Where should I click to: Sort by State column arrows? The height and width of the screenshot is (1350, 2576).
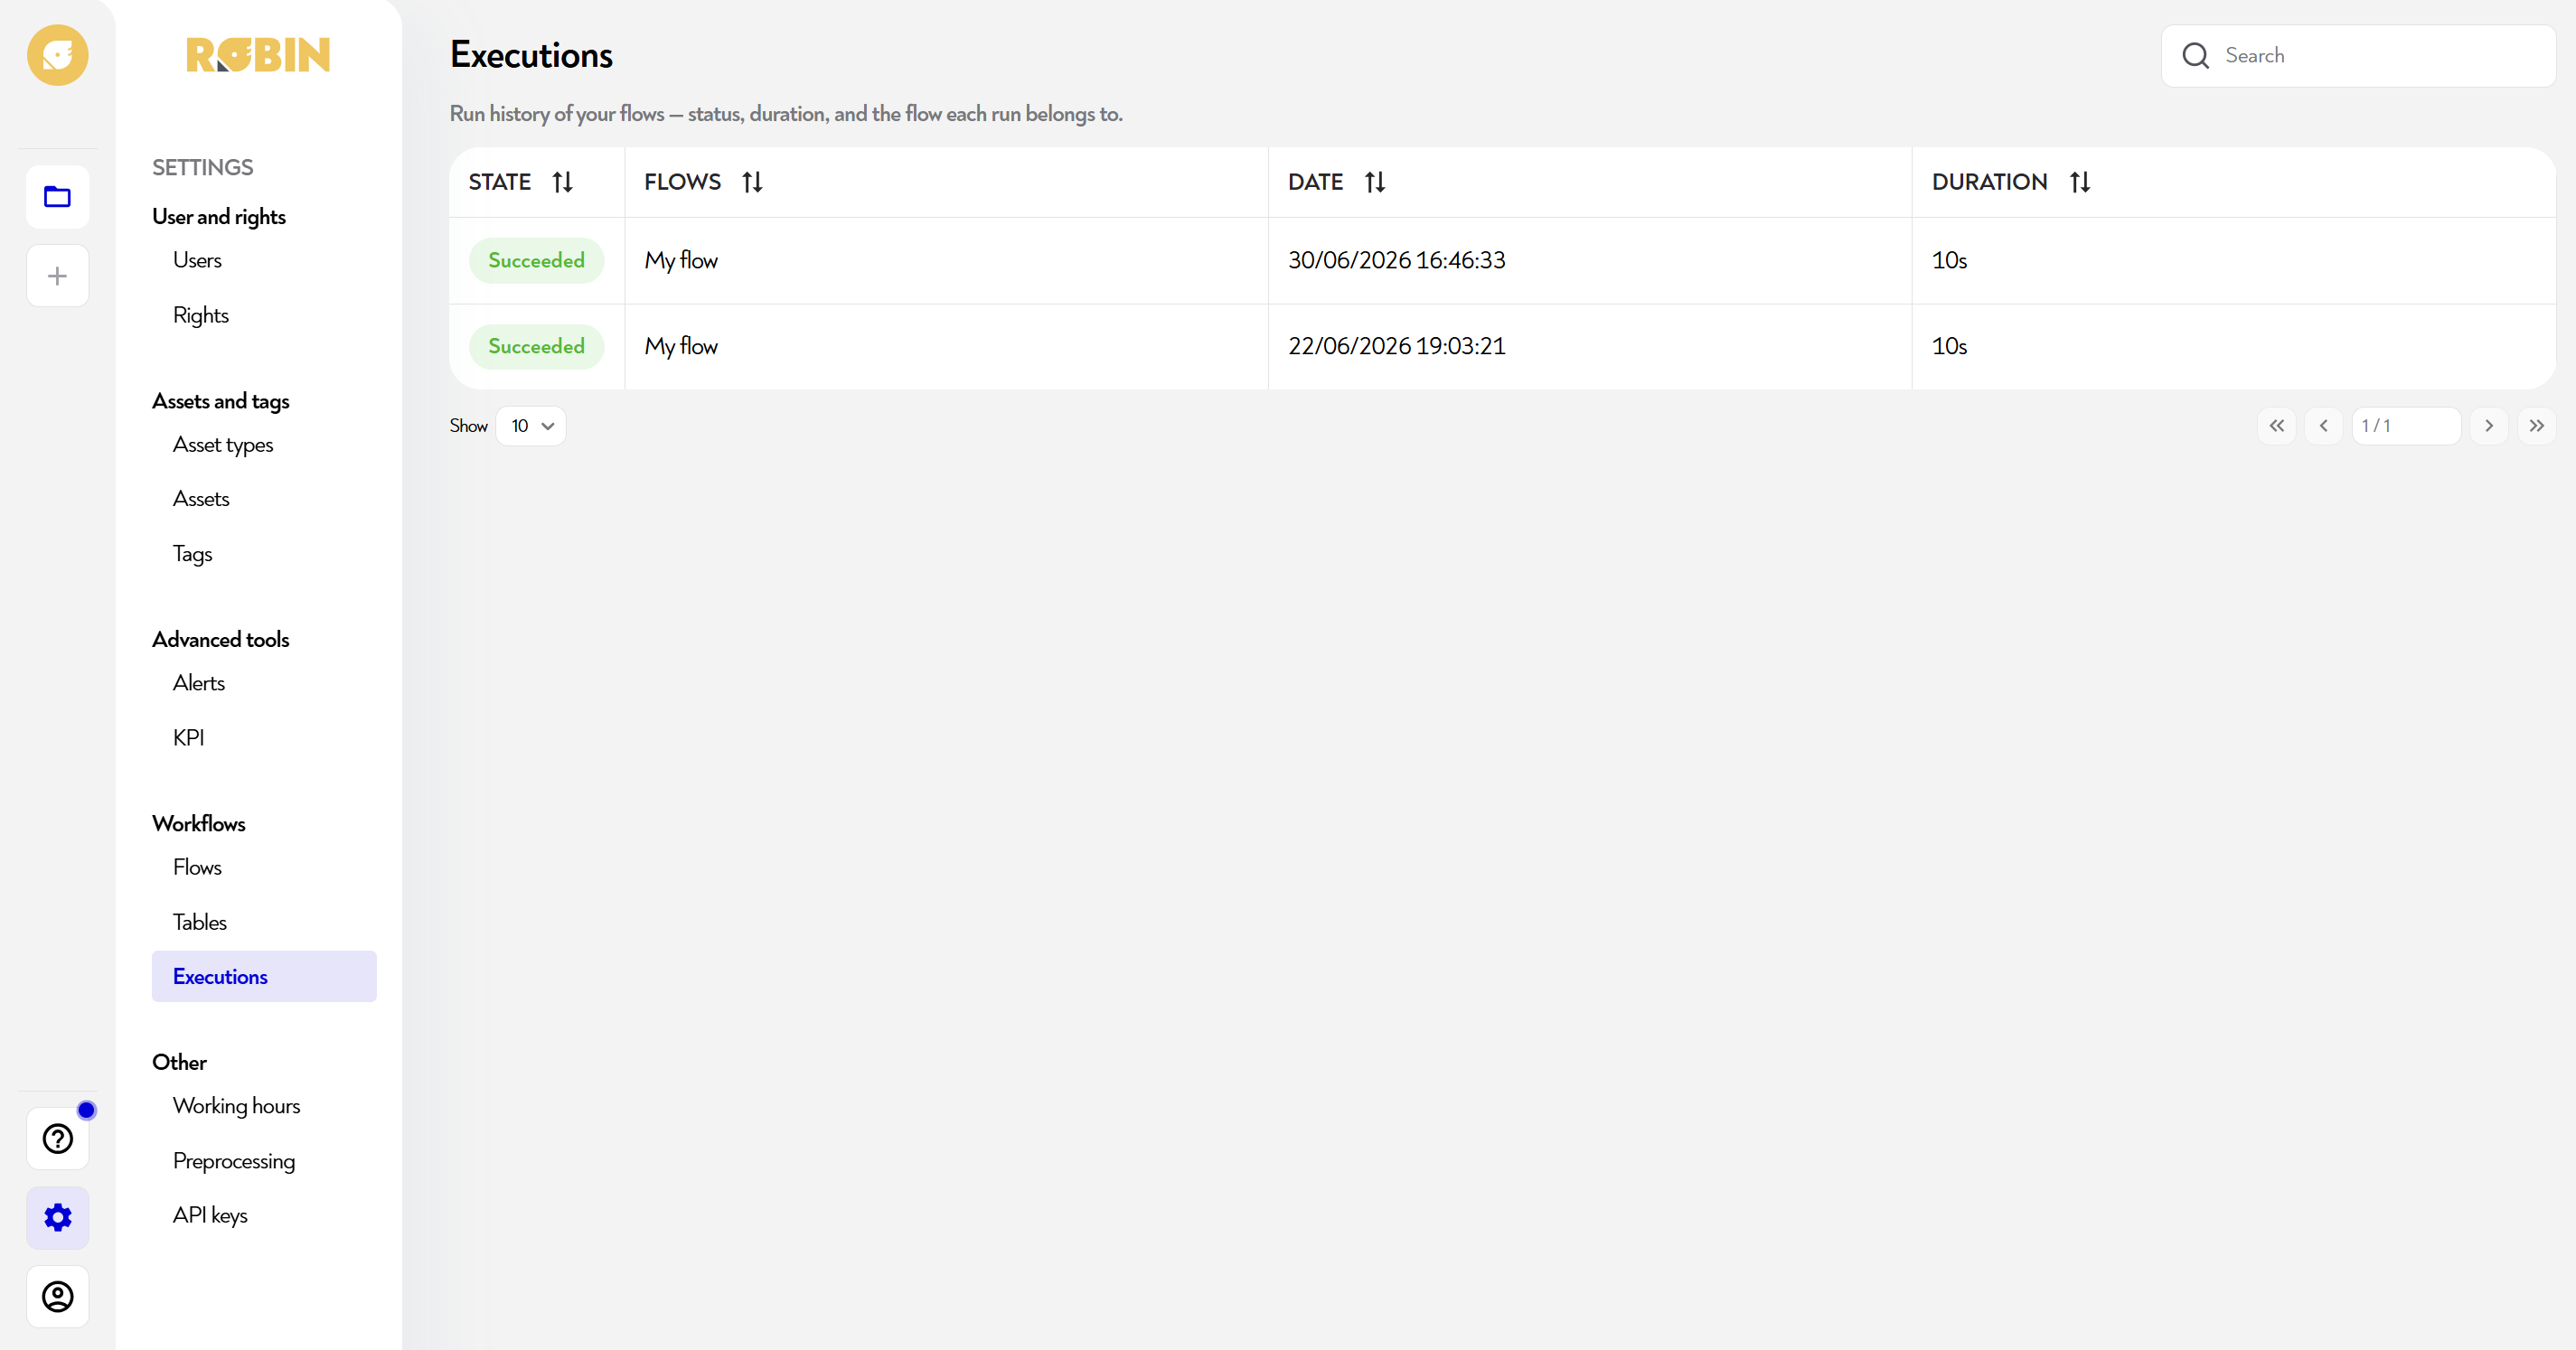(563, 182)
